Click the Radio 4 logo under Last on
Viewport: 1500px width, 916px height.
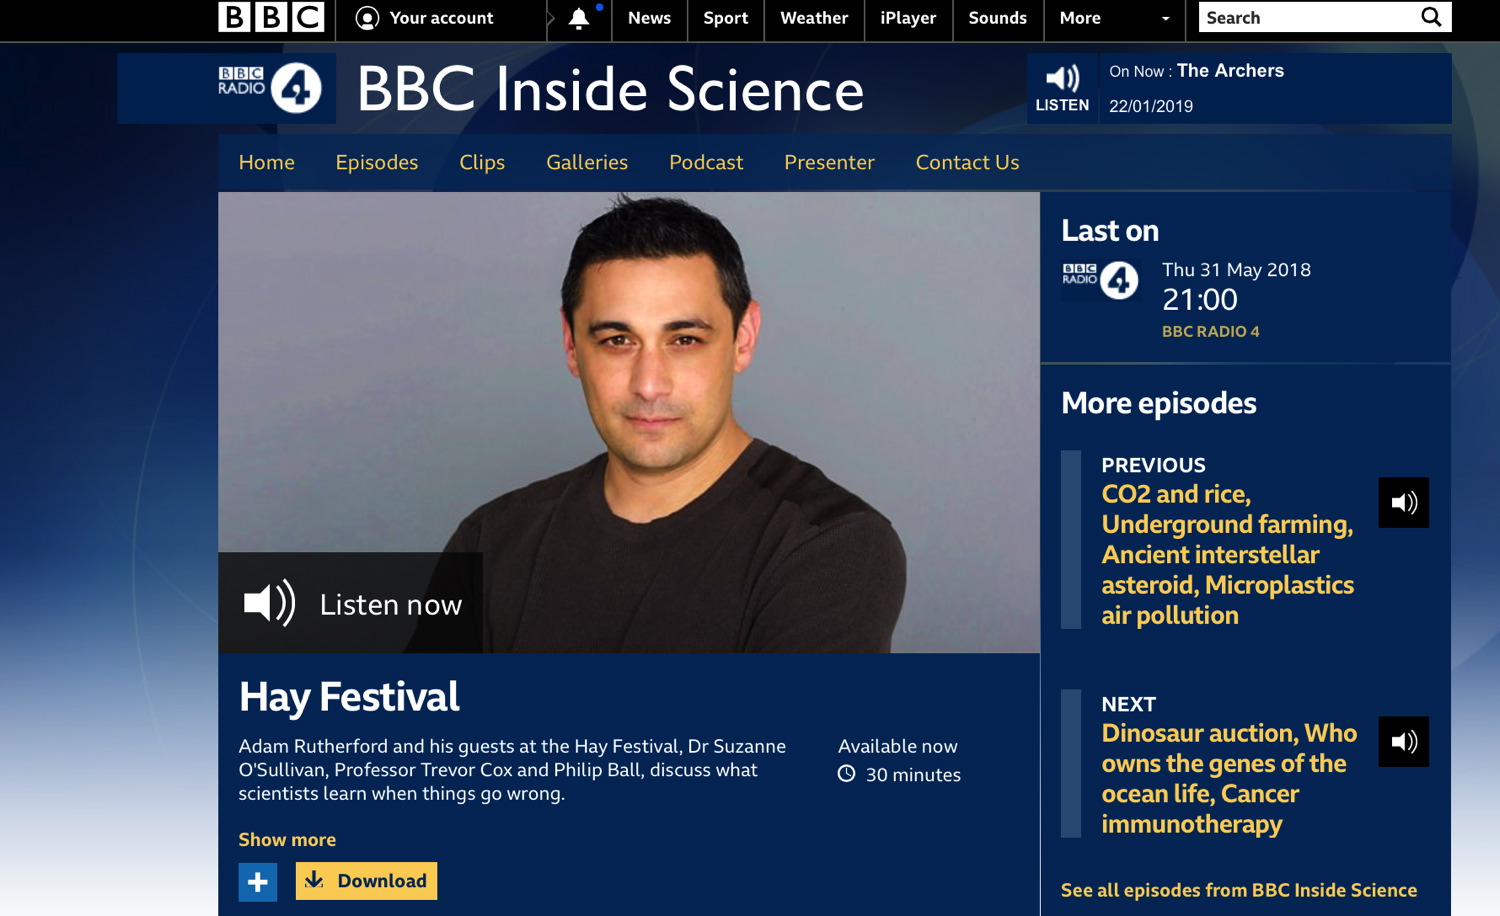pos(1100,281)
